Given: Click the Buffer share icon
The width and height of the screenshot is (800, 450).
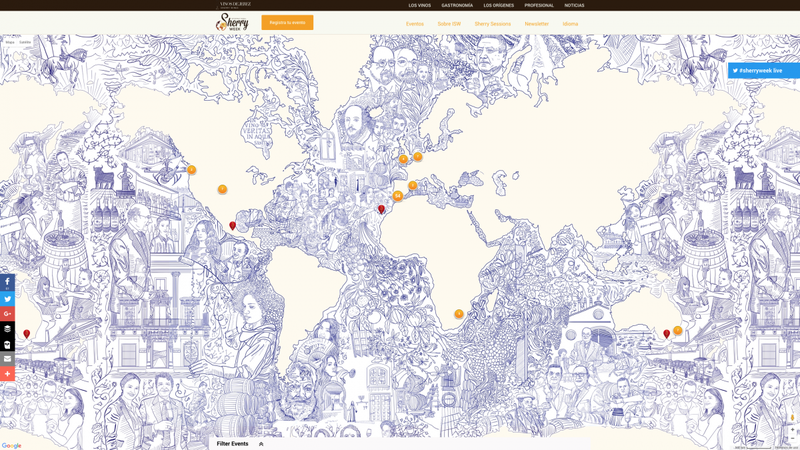Looking at the screenshot, I should click(7, 329).
